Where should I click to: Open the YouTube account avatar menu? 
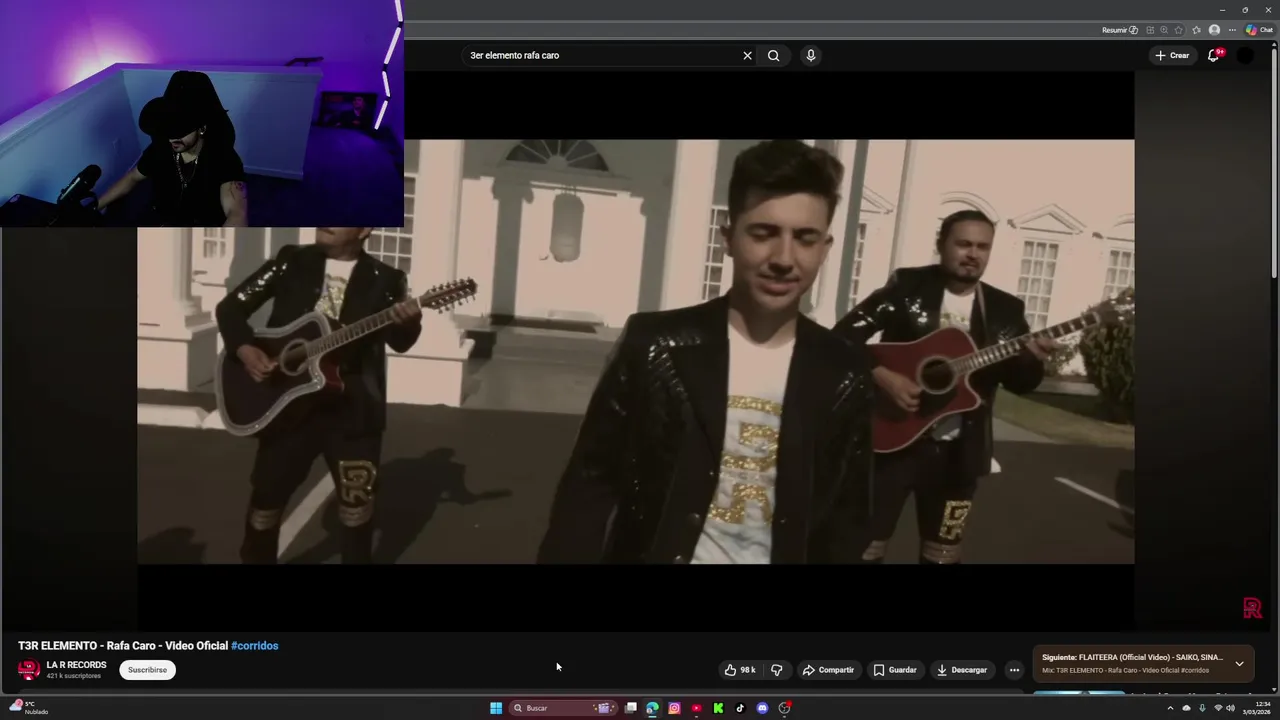point(1245,56)
